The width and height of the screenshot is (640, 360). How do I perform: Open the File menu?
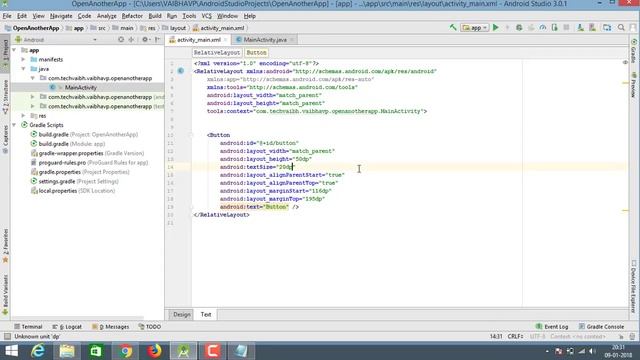pos(7,16)
